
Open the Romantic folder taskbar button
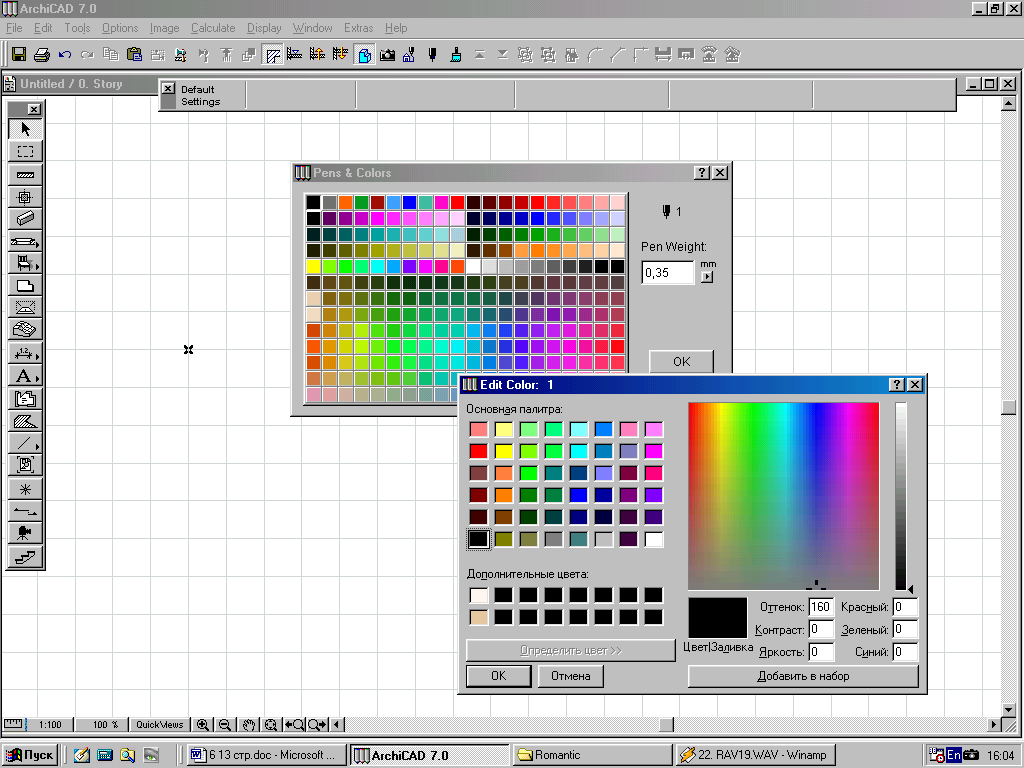point(592,755)
